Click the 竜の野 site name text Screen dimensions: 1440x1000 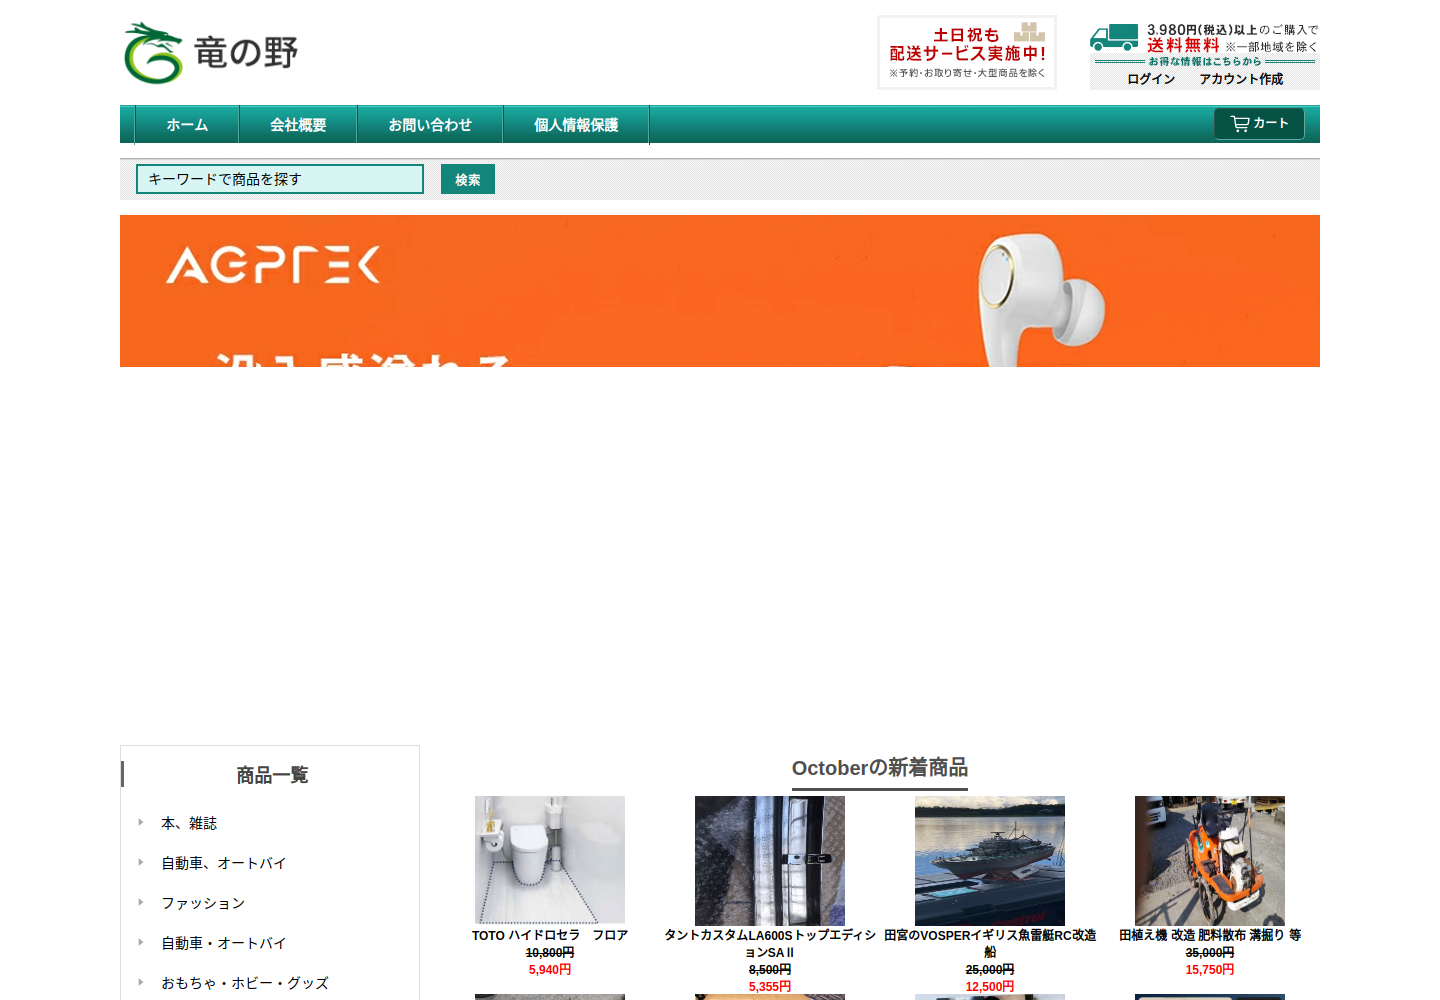(x=246, y=53)
